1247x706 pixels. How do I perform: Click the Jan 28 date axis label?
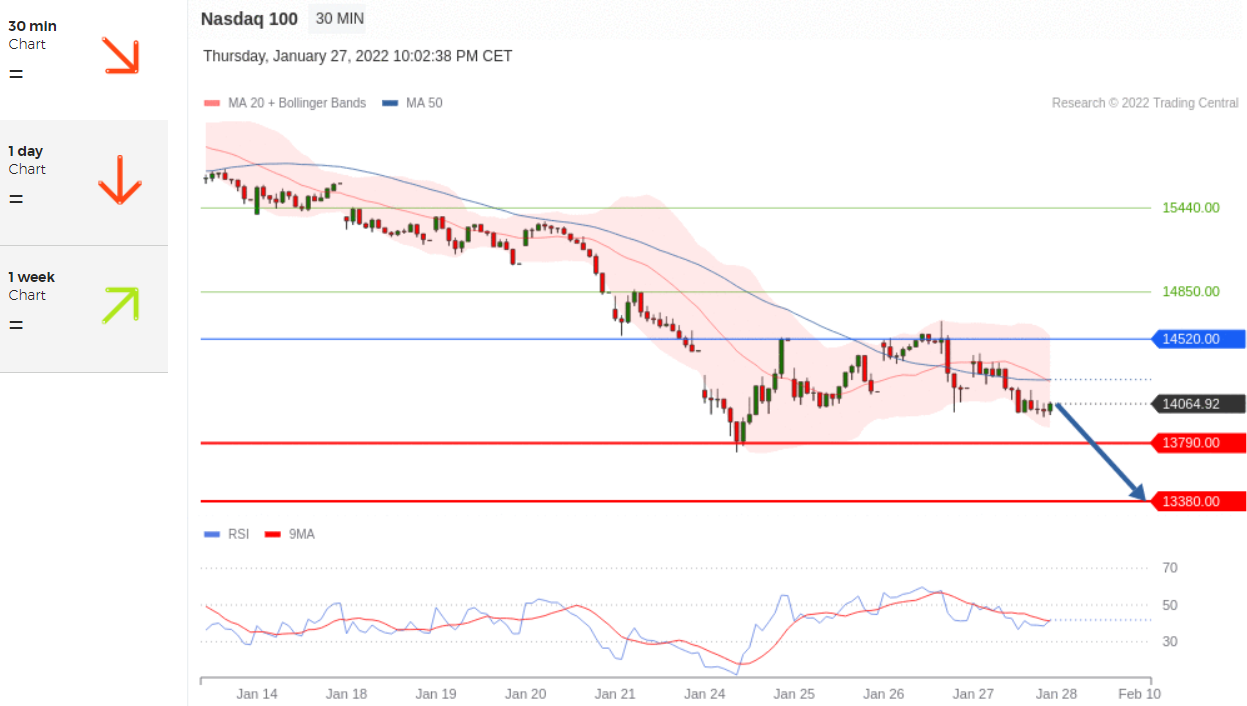[x=1056, y=693]
